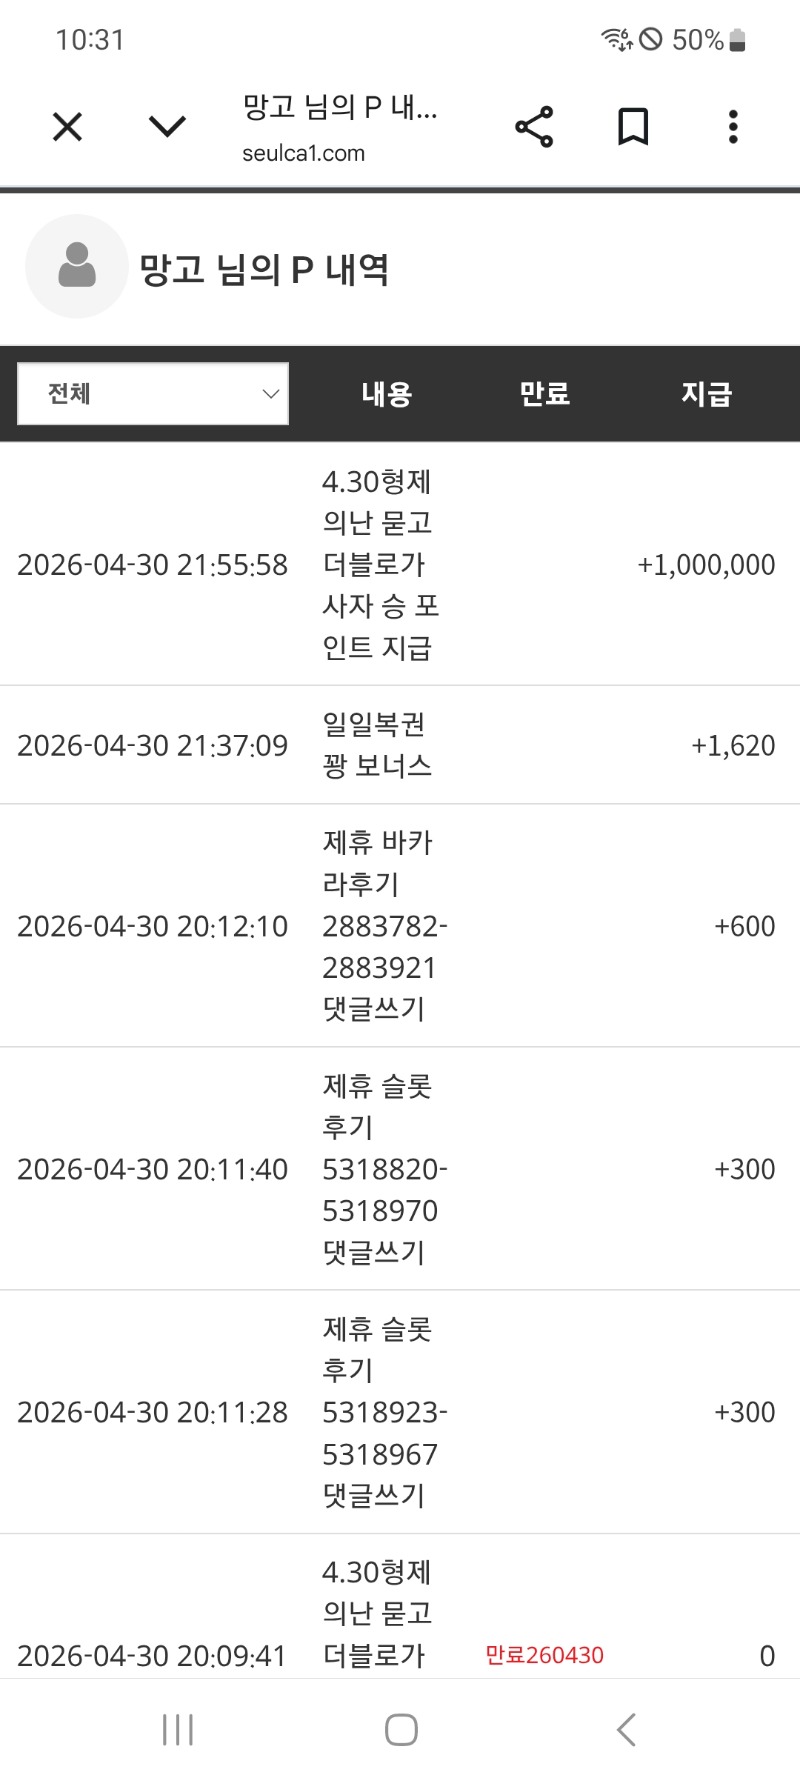This screenshot has height=1778, width=800.
Task: Bookmark this page with bookmark icon
Action: pyautogui.click(x=633, y=127)
